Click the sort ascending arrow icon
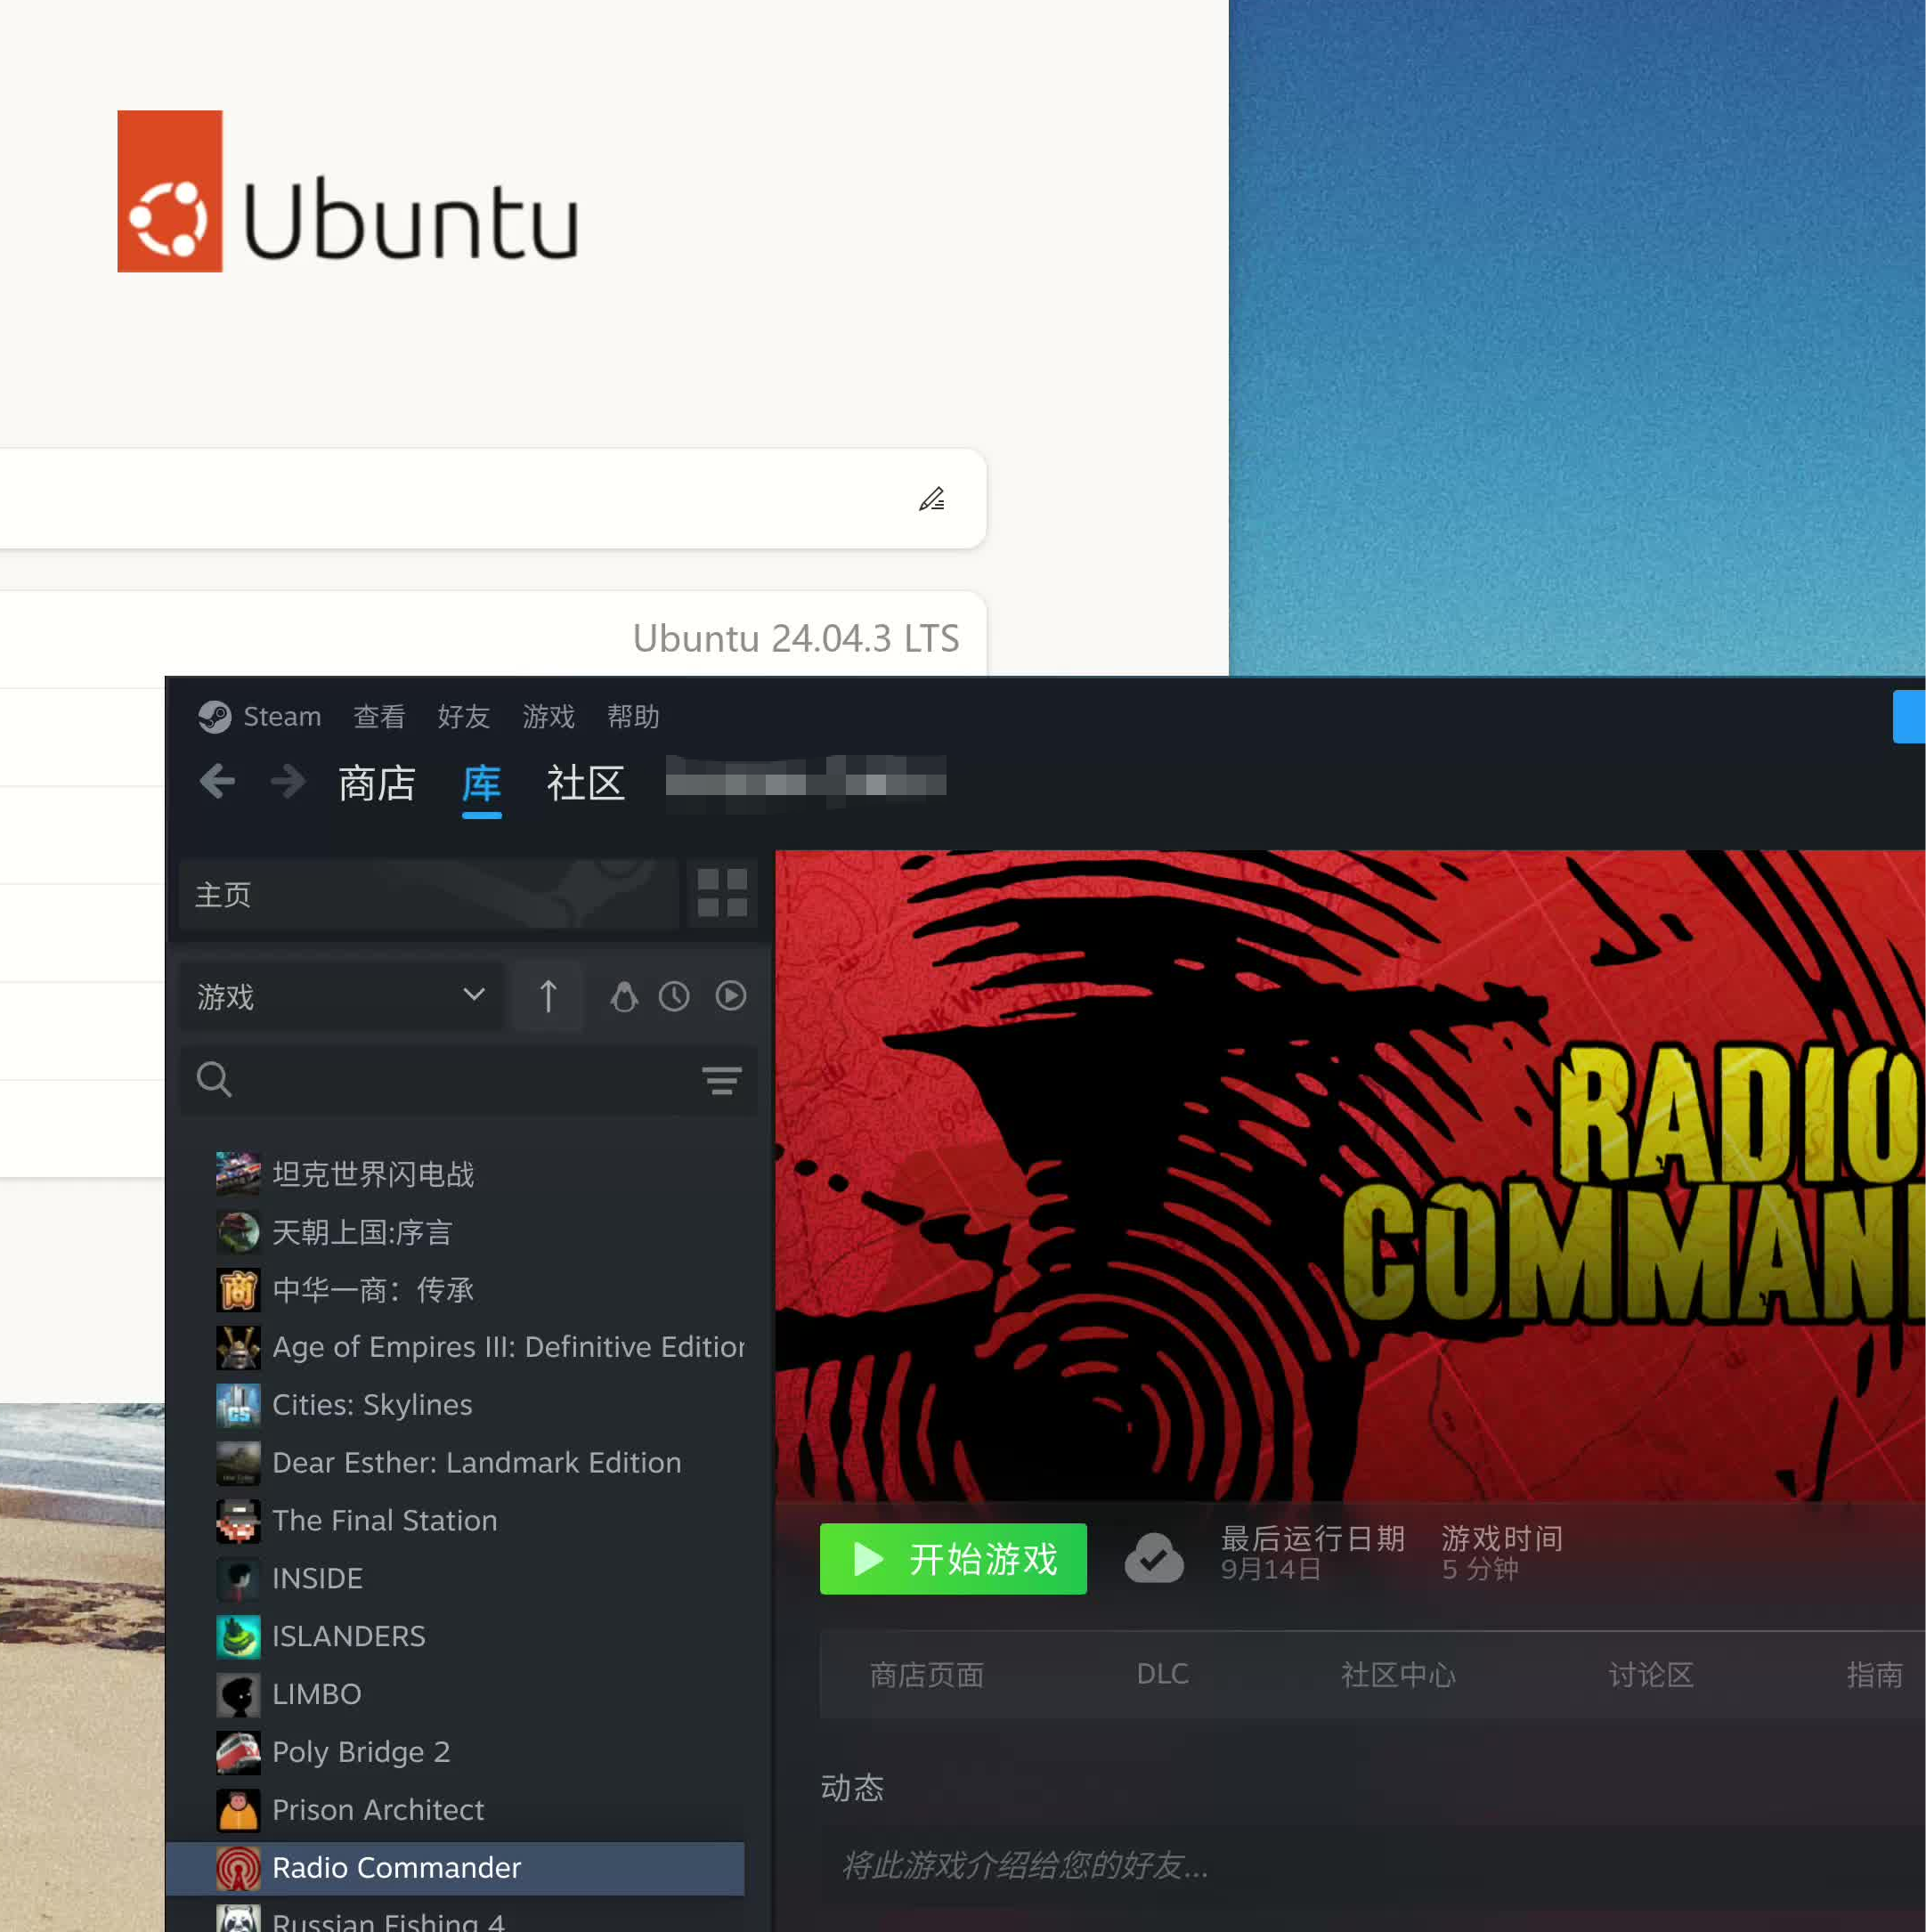This screenshot has height=1932, width=1926. 547,996
